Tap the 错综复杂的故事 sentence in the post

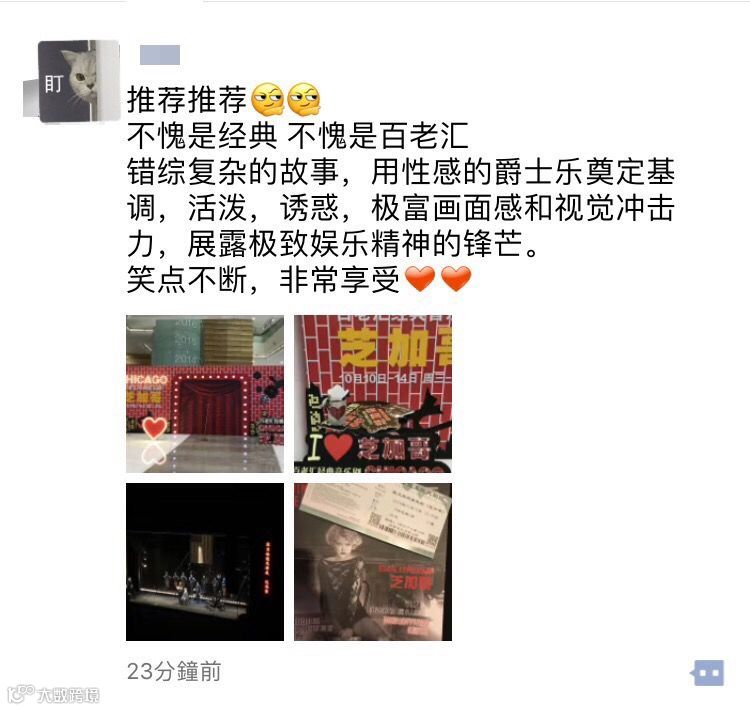232,172
